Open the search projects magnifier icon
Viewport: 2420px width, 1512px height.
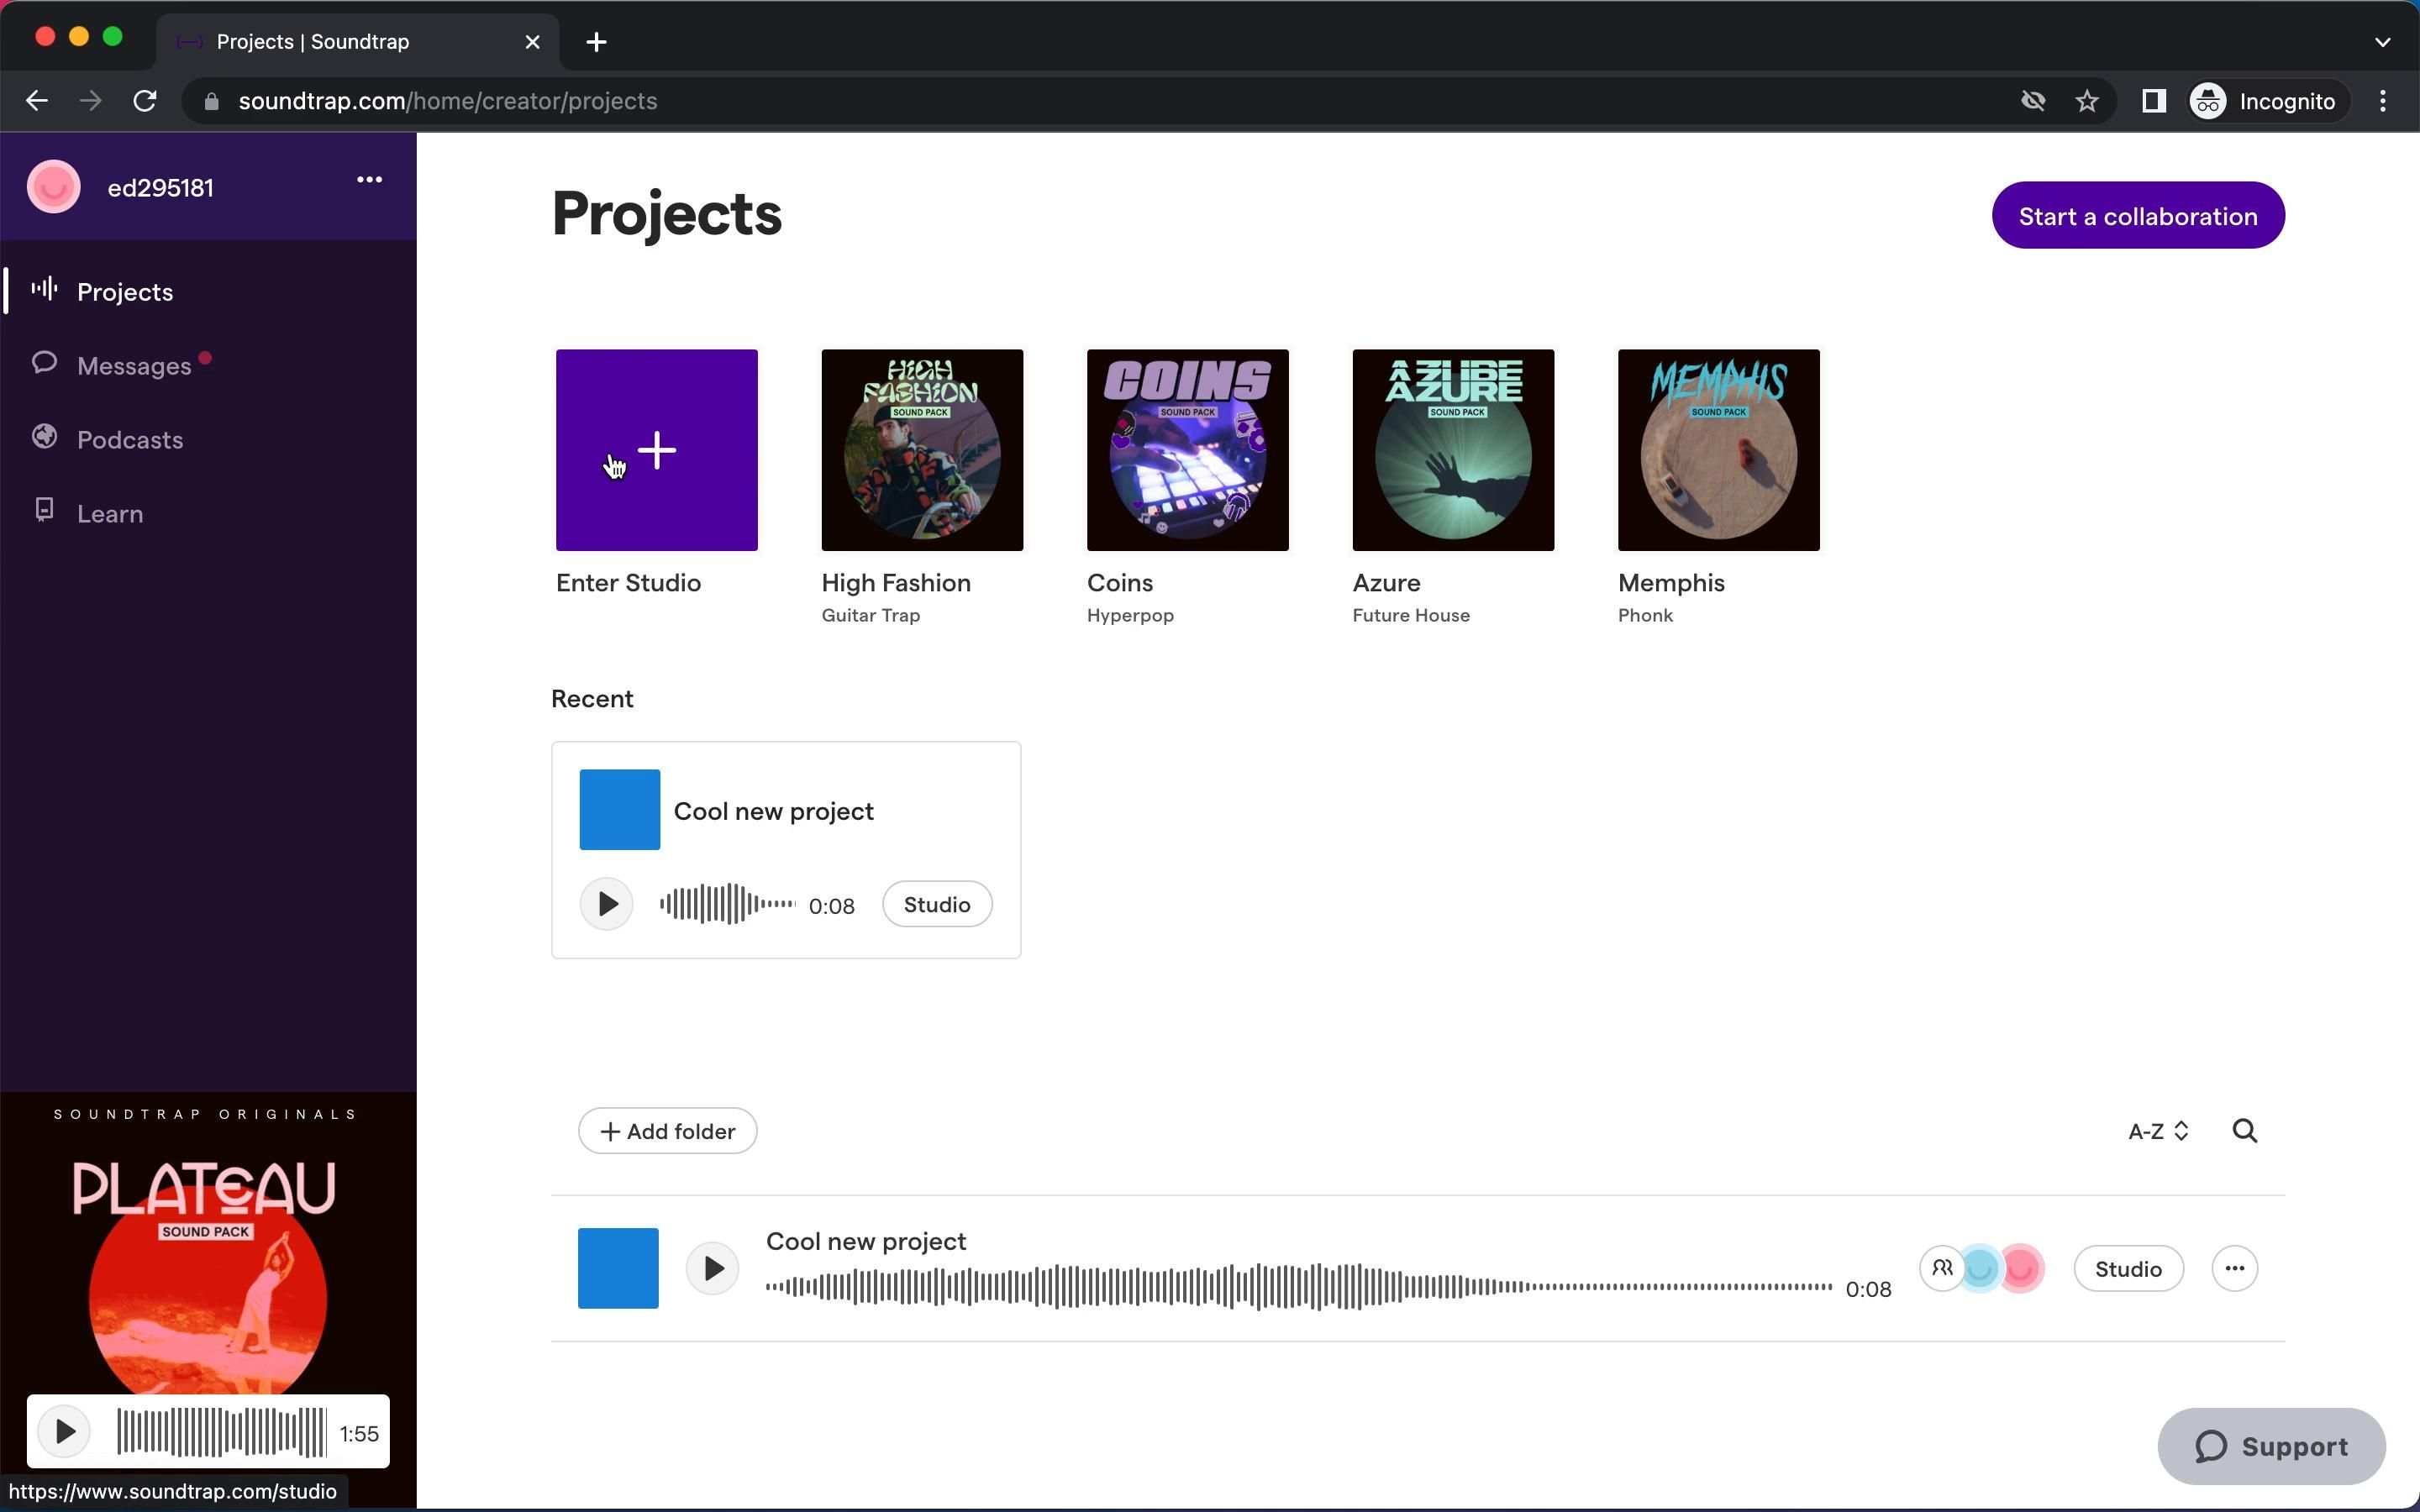2244,1131
